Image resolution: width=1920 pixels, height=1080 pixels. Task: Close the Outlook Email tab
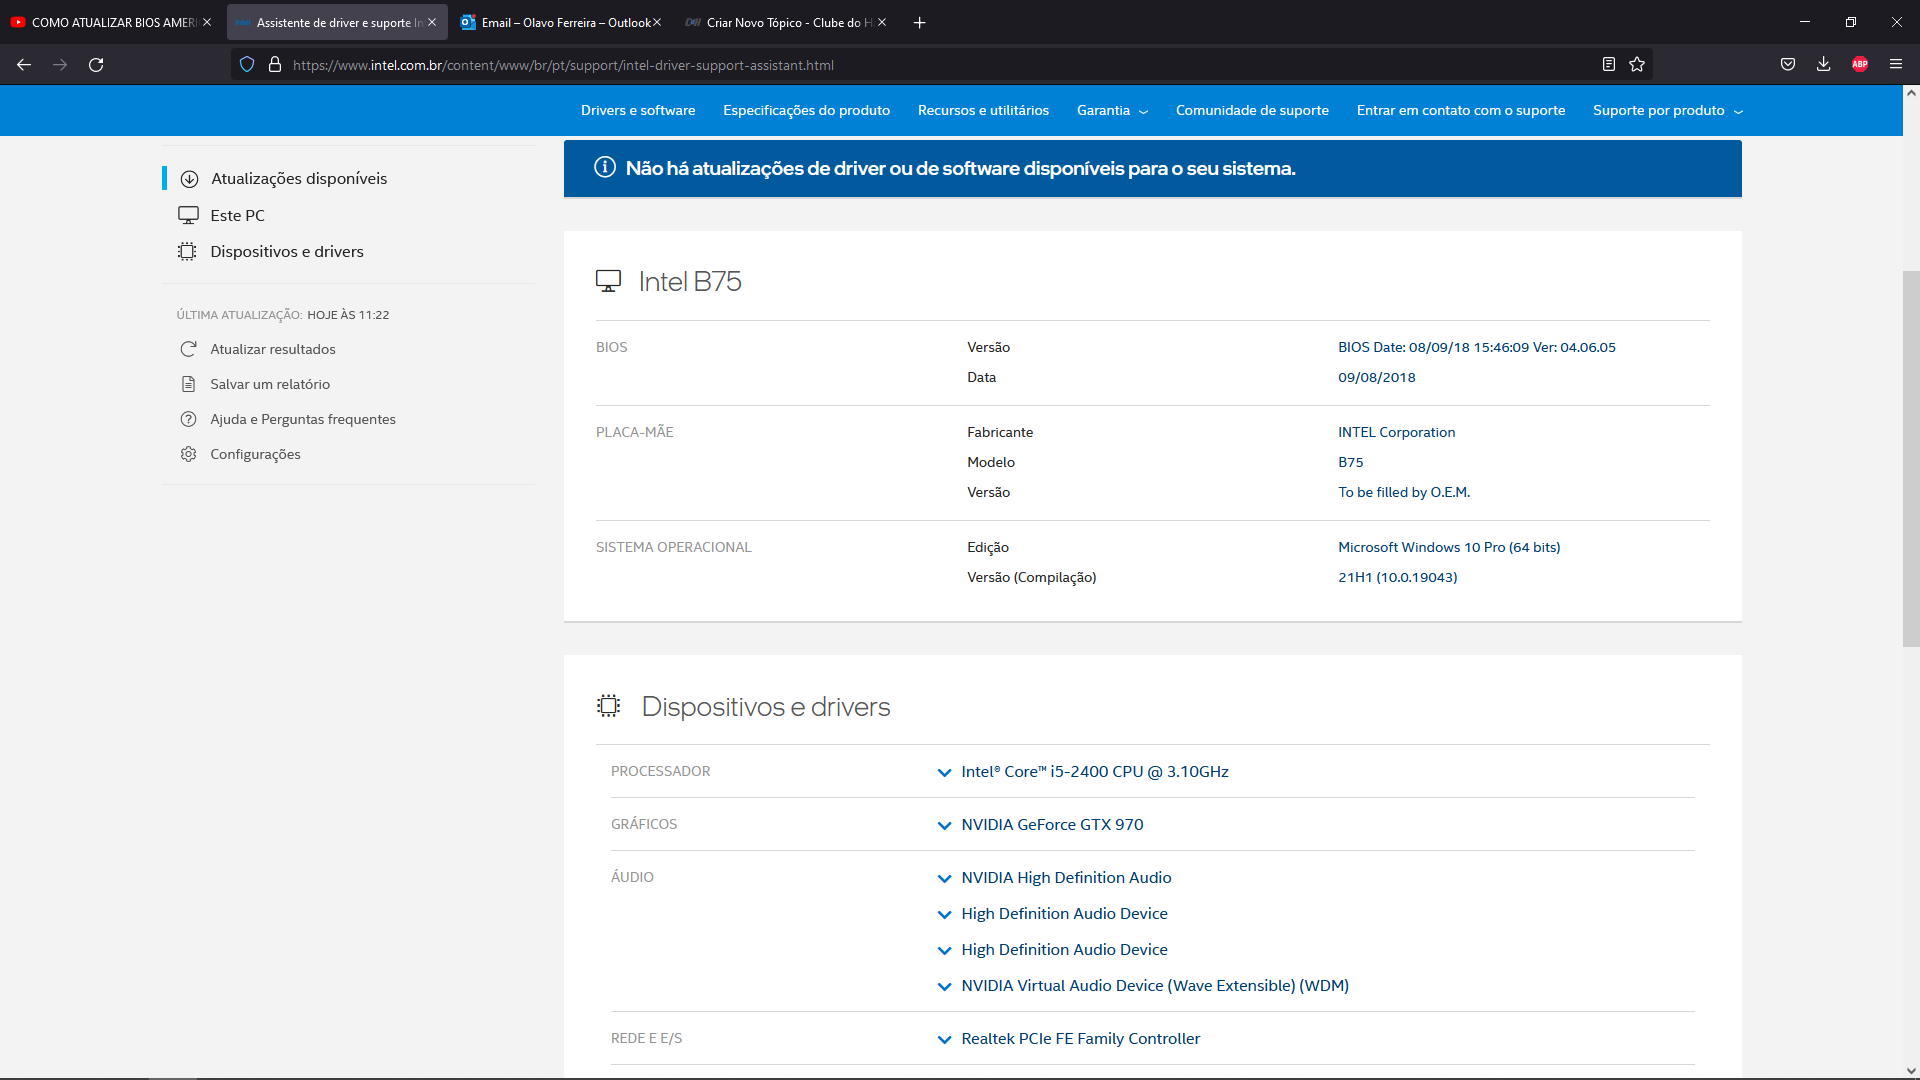(x=657, y=23)
